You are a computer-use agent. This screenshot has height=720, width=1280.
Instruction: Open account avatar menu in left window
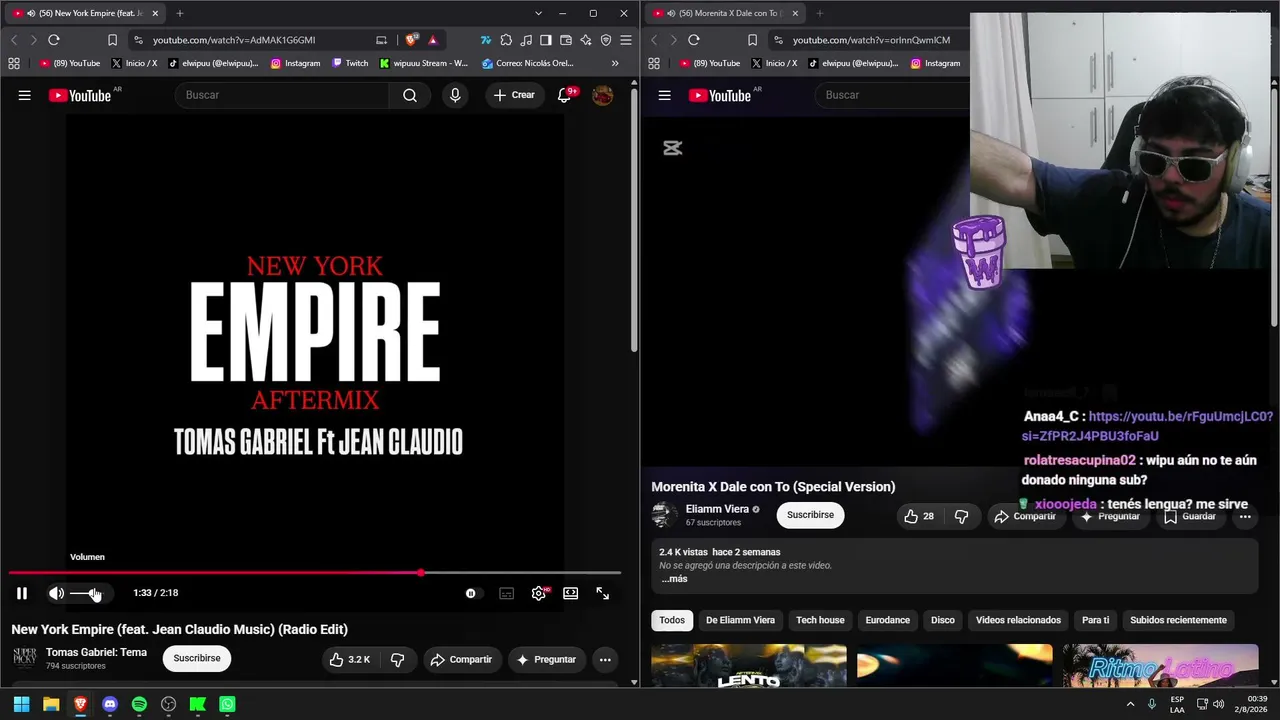602,95
